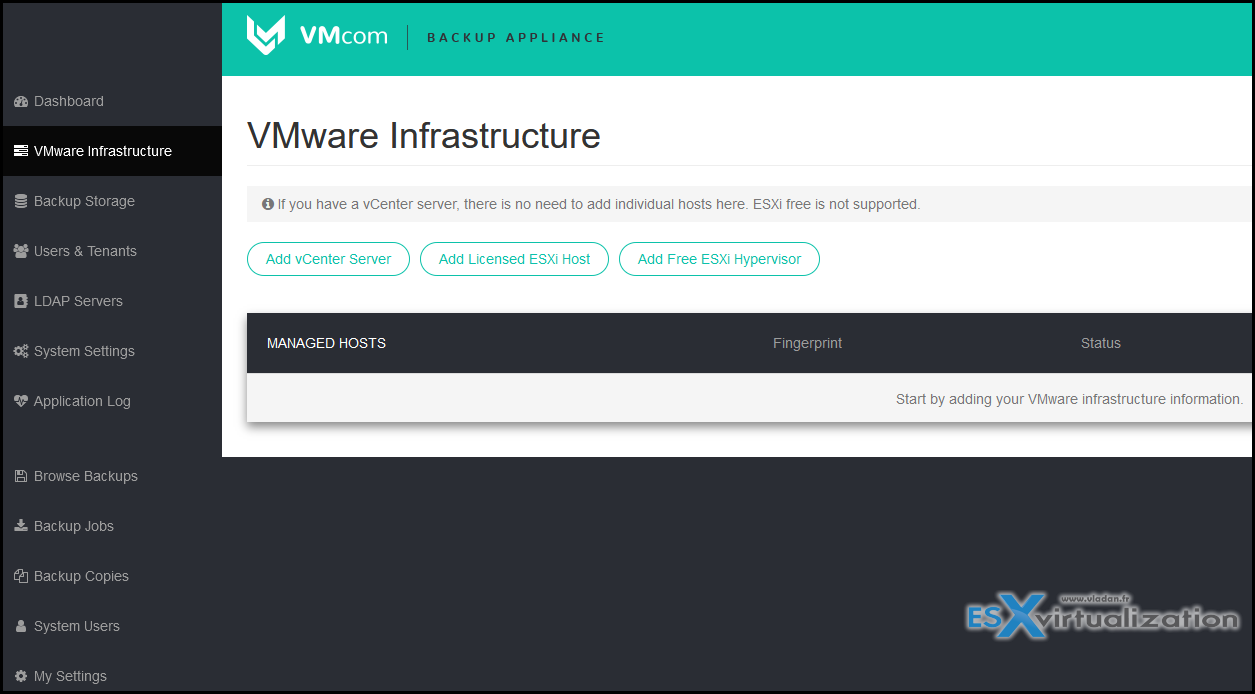Click the Status column header
Viewport: 1255px width, 694px height.
1100,343
